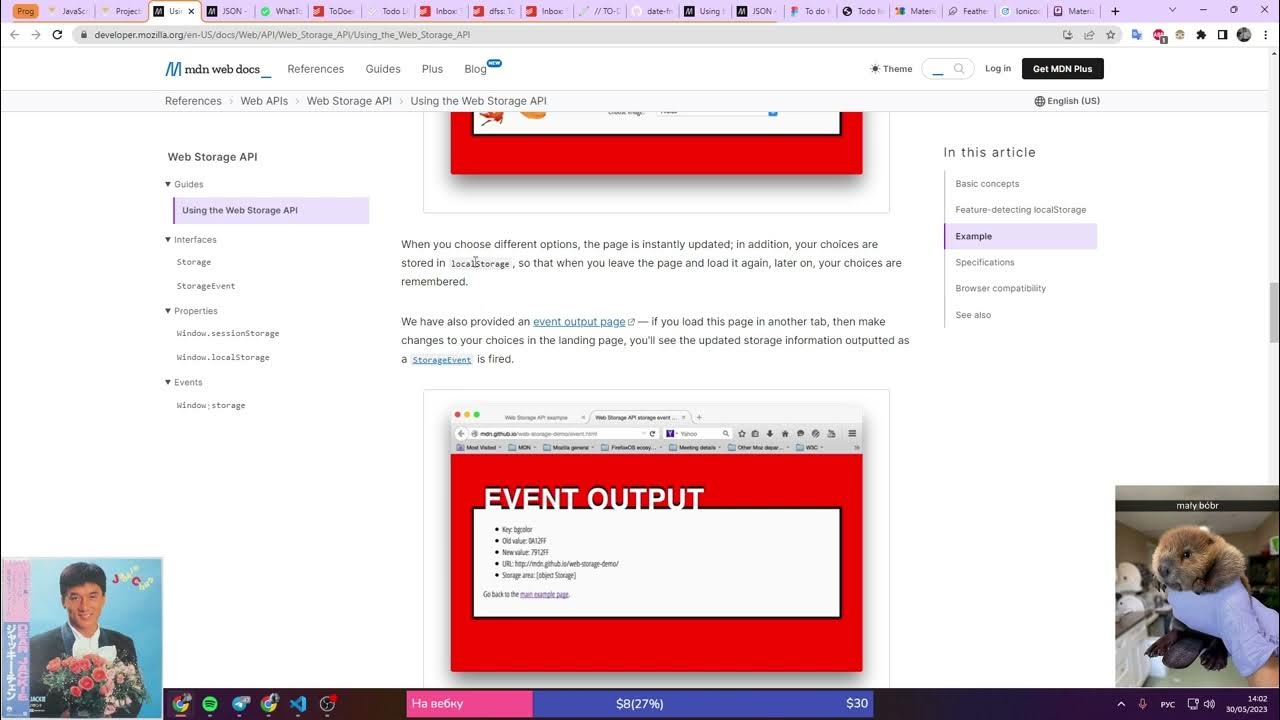The image size is (1280, 720).
Task: Click the share page icon in address bar
Action: (1089, 34)
